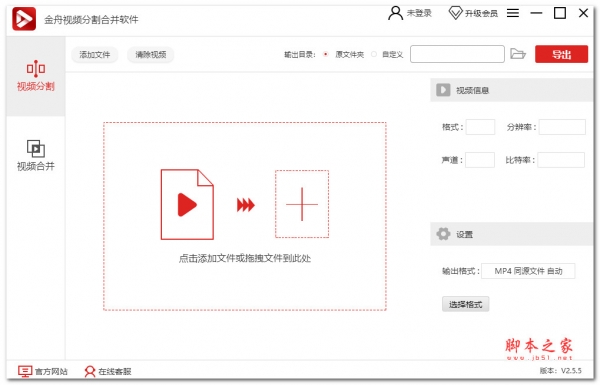Click the triple-arrow icon in drop zone
This screenshot has width=600, height=385.
point(246,205)
